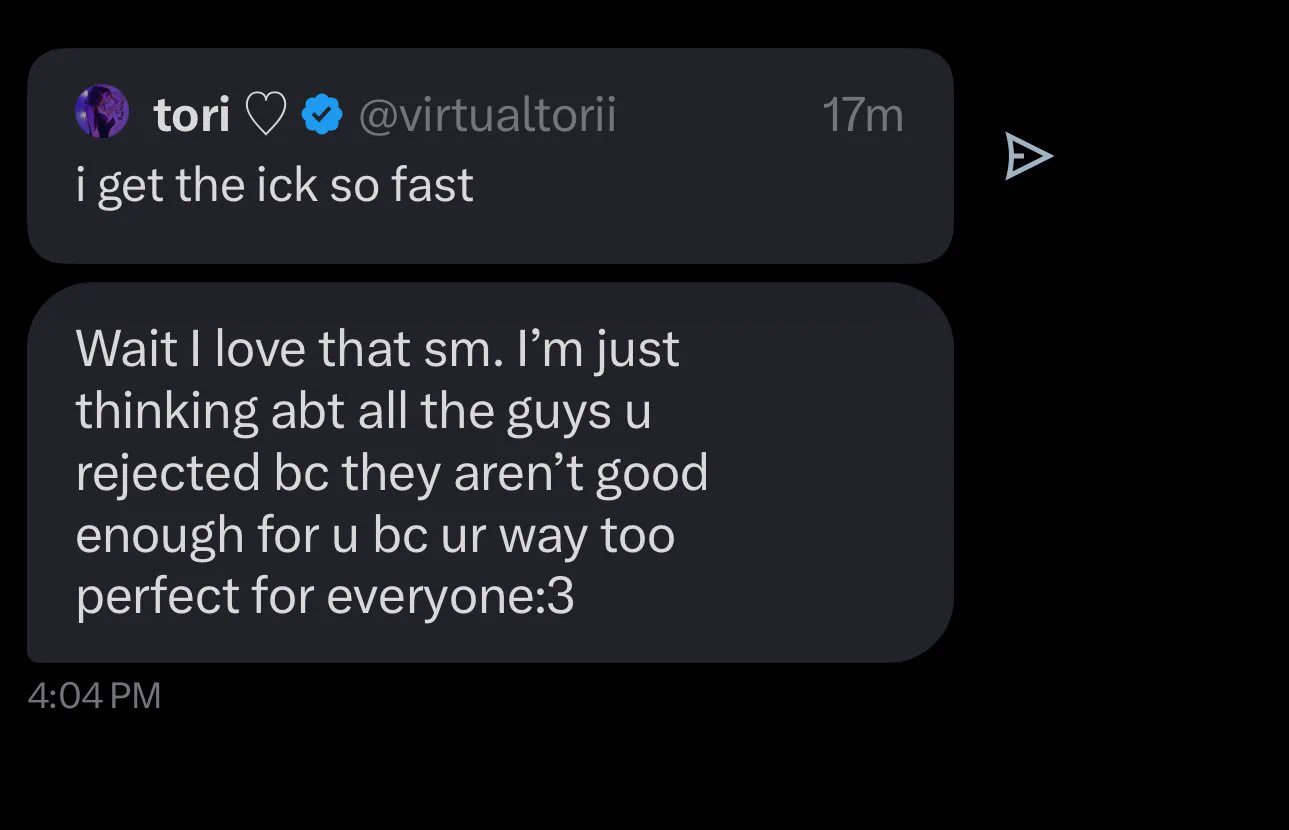Click the word "fast" in shared tweet

coord(431,186)
